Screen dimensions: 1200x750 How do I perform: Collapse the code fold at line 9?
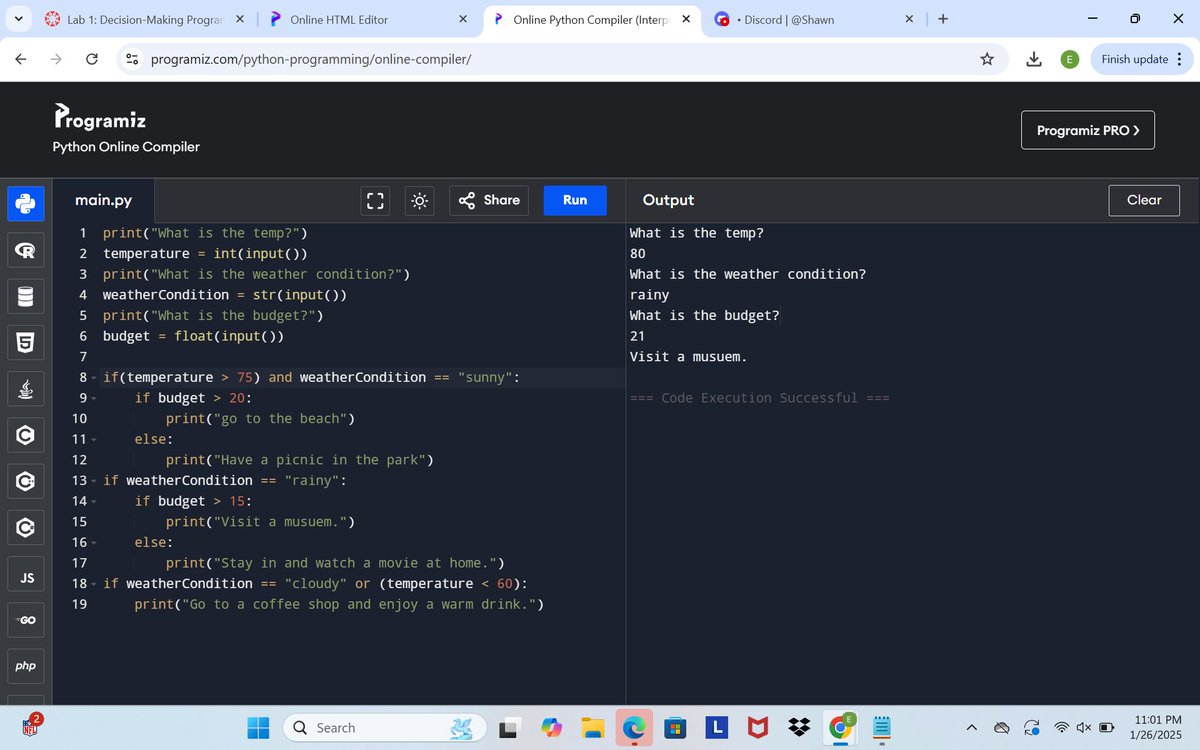pyautogui.click(x=94, y=399)
